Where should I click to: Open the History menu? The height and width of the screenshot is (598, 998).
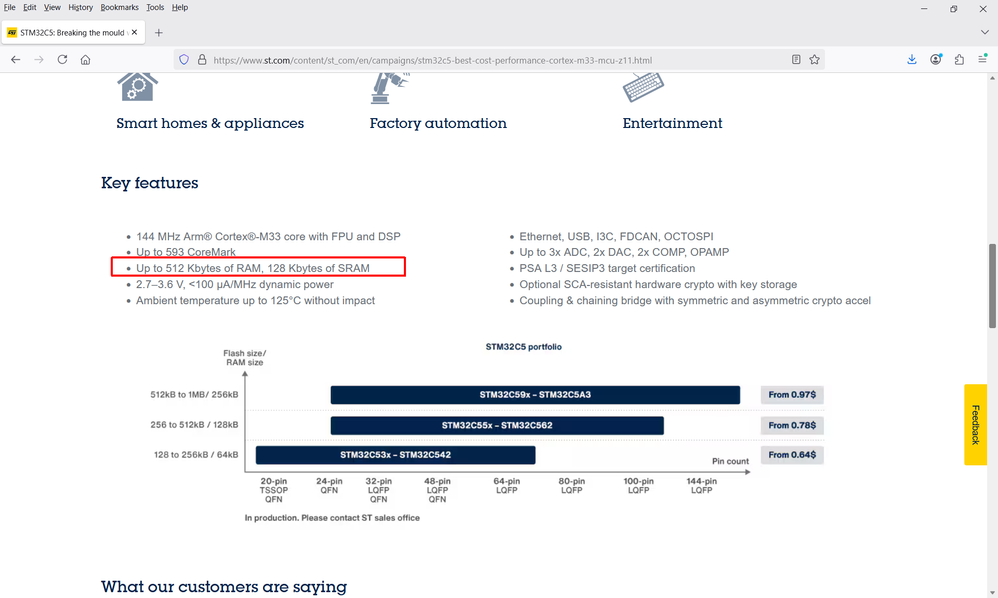[80, 8]
